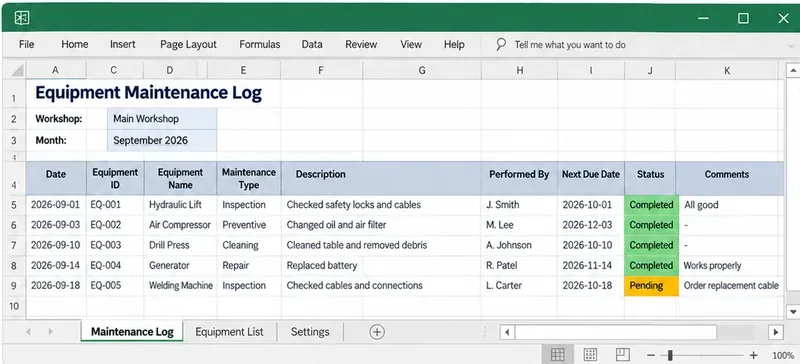This screenshot has height=364, width=800.
Task: Click vertical scrollbar up arrow
Action: pyautogui.click(x=793, y=70)
